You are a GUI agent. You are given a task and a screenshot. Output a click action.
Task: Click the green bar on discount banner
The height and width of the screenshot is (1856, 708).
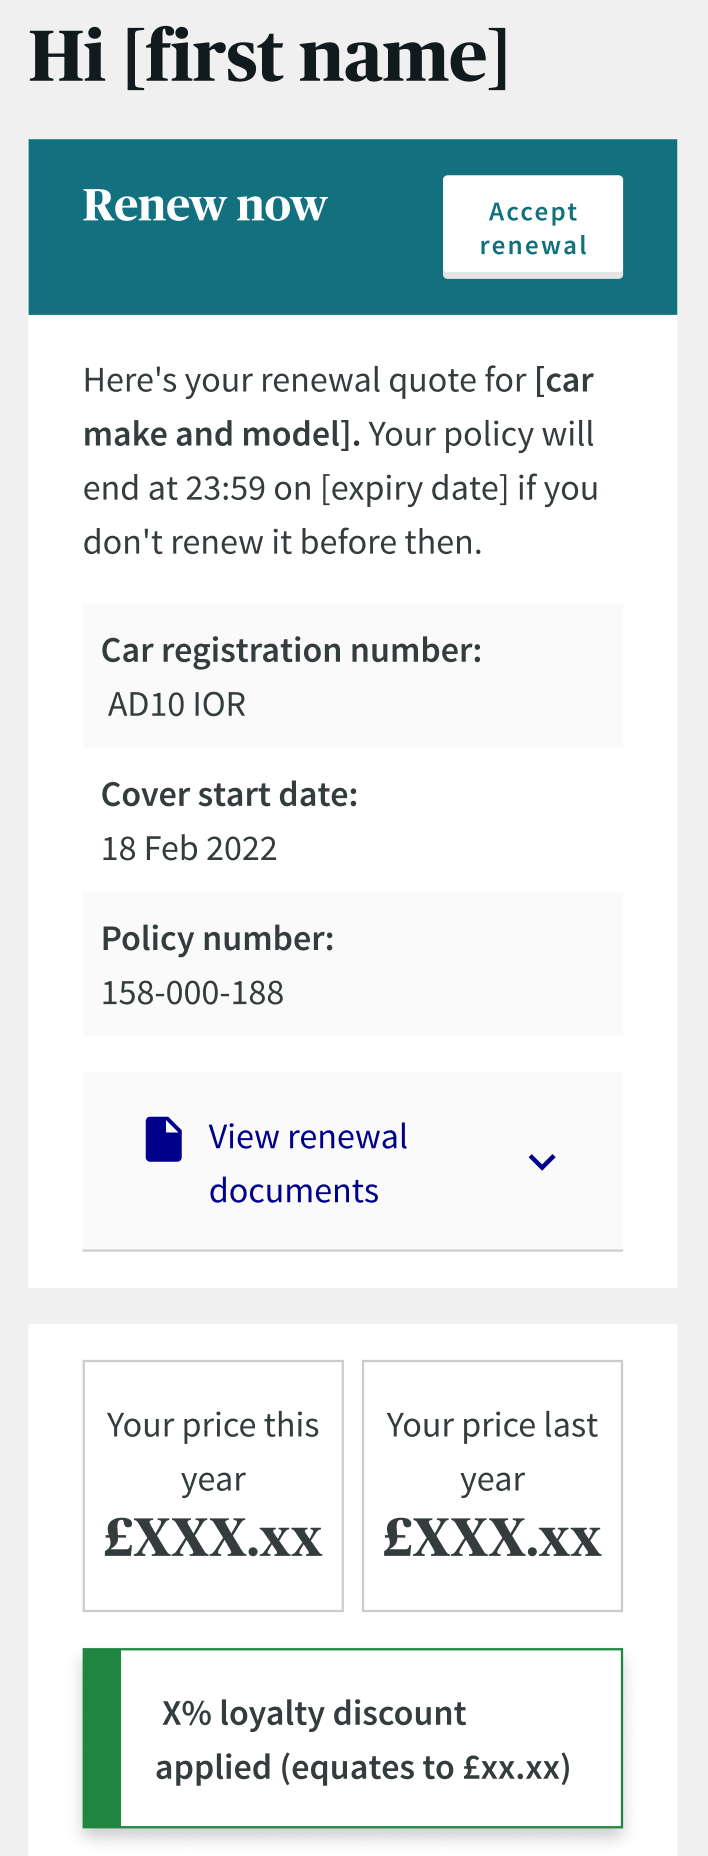coord(102,1738)
